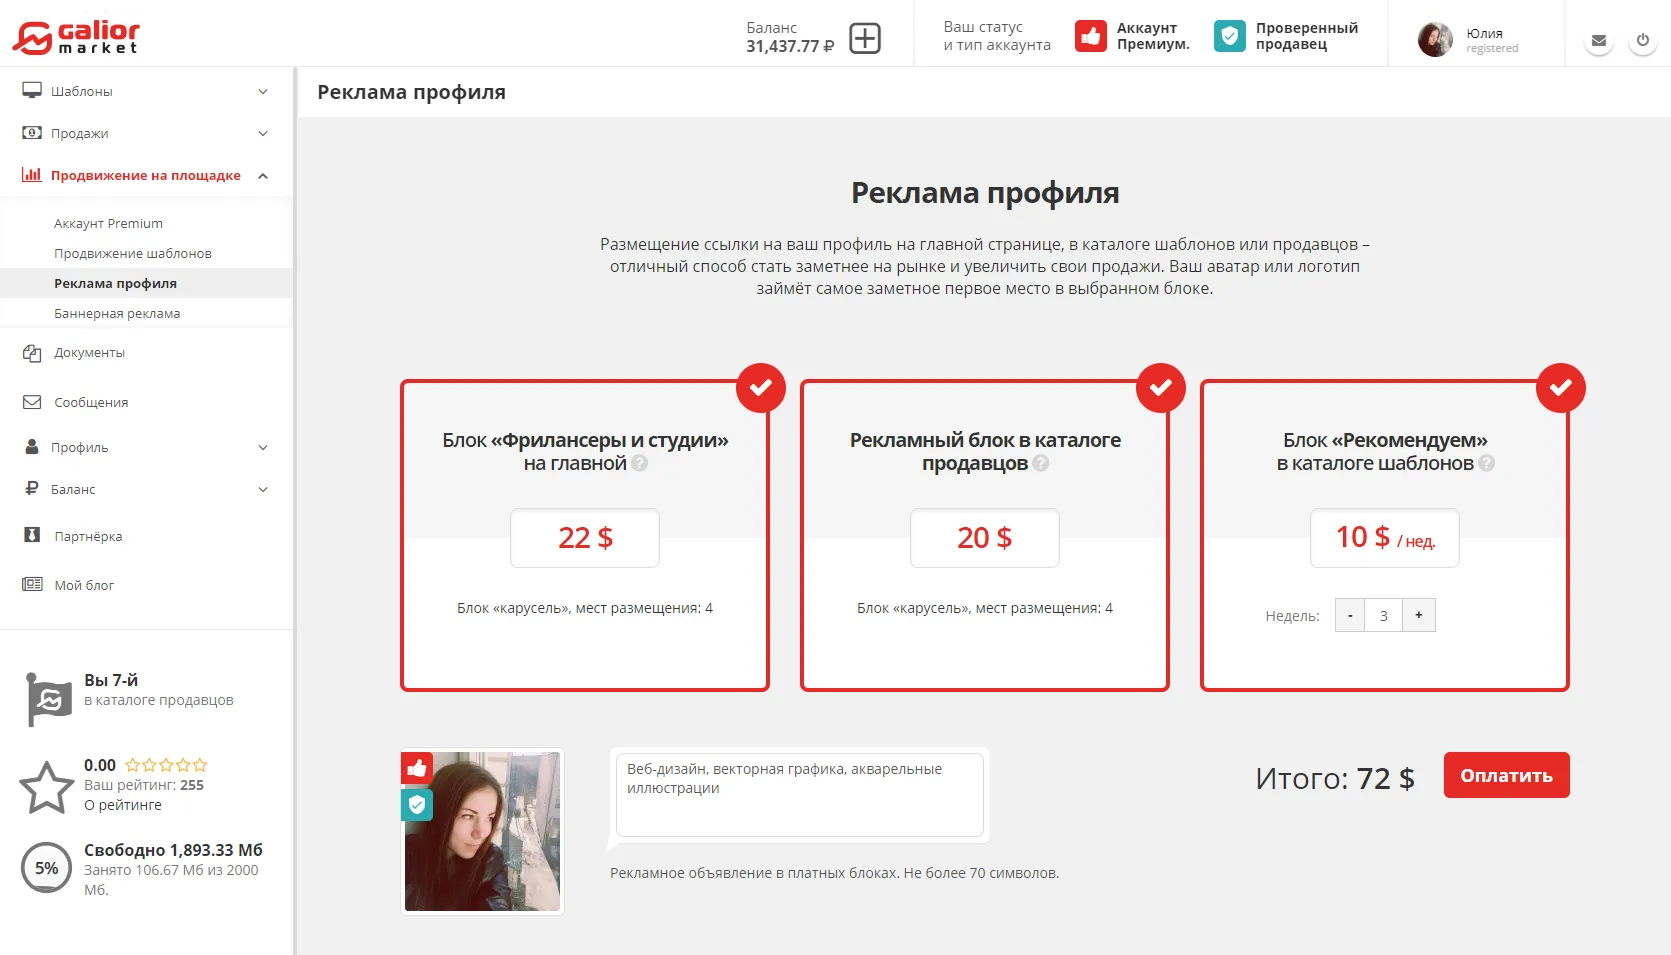Uncheck the «Фрилансеры и студии» block checkmark
Screen dimensions: 1671x955
(x=760, y=388)
